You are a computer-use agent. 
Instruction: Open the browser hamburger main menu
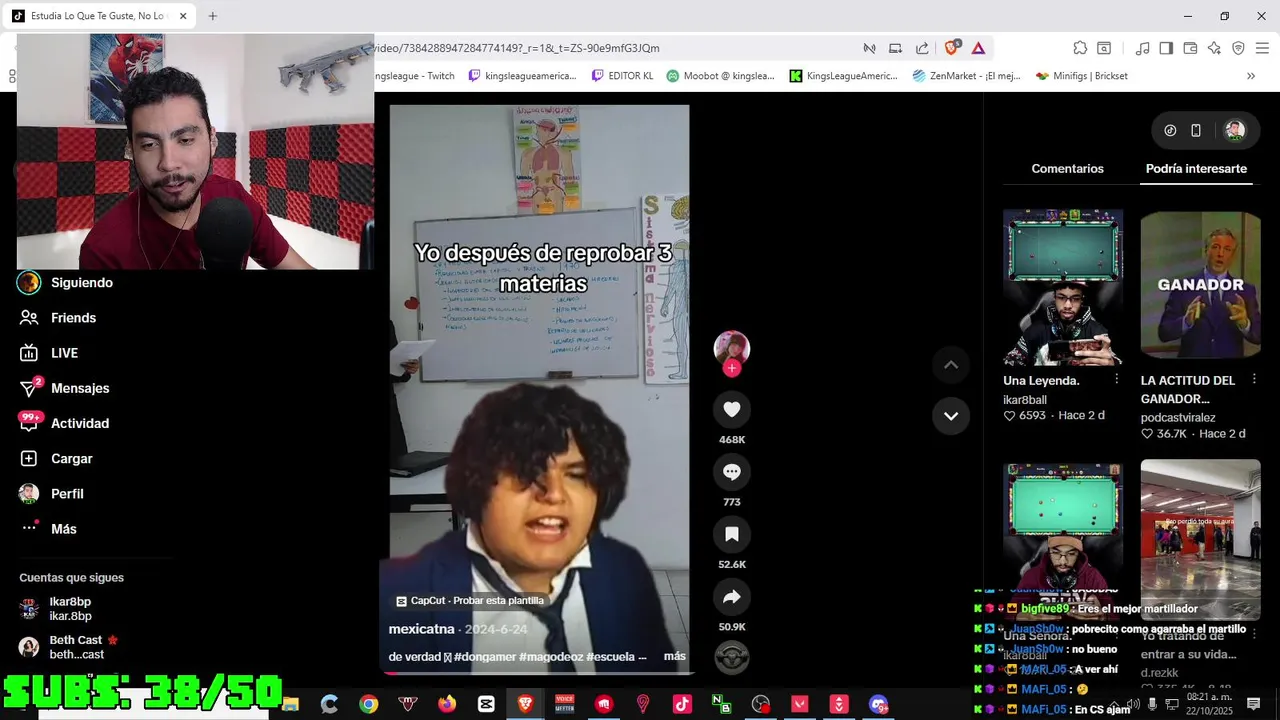[x=1262, y=48]
